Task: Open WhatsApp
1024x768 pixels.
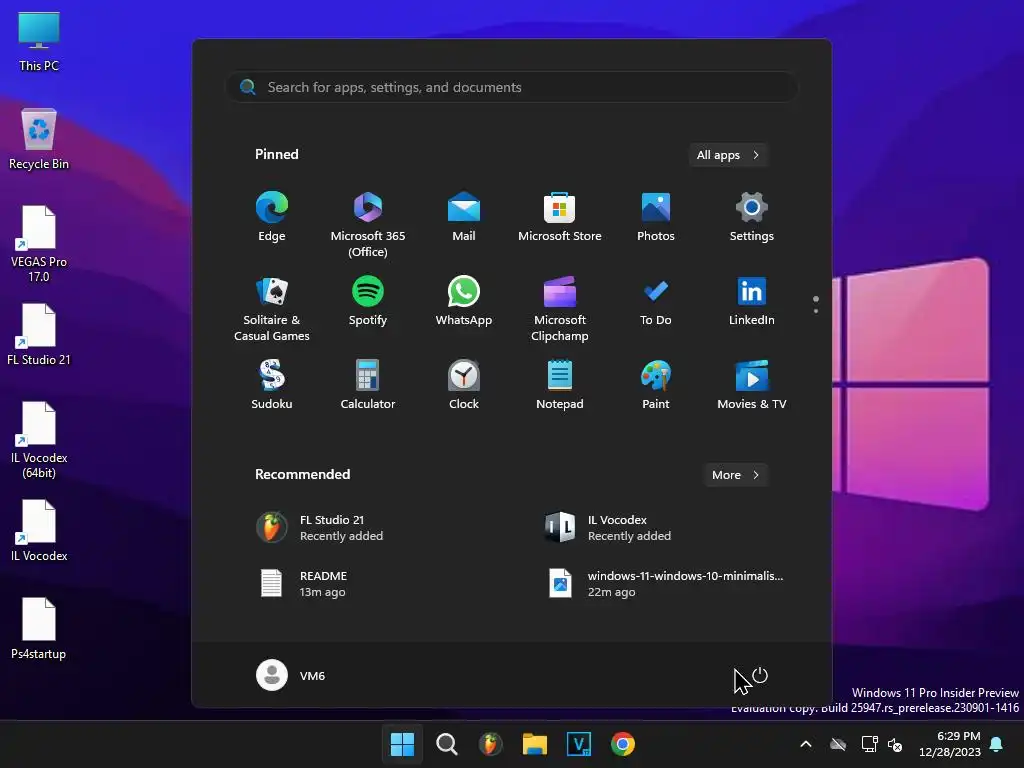Action: pyautogui.click(x=464, y=301)
